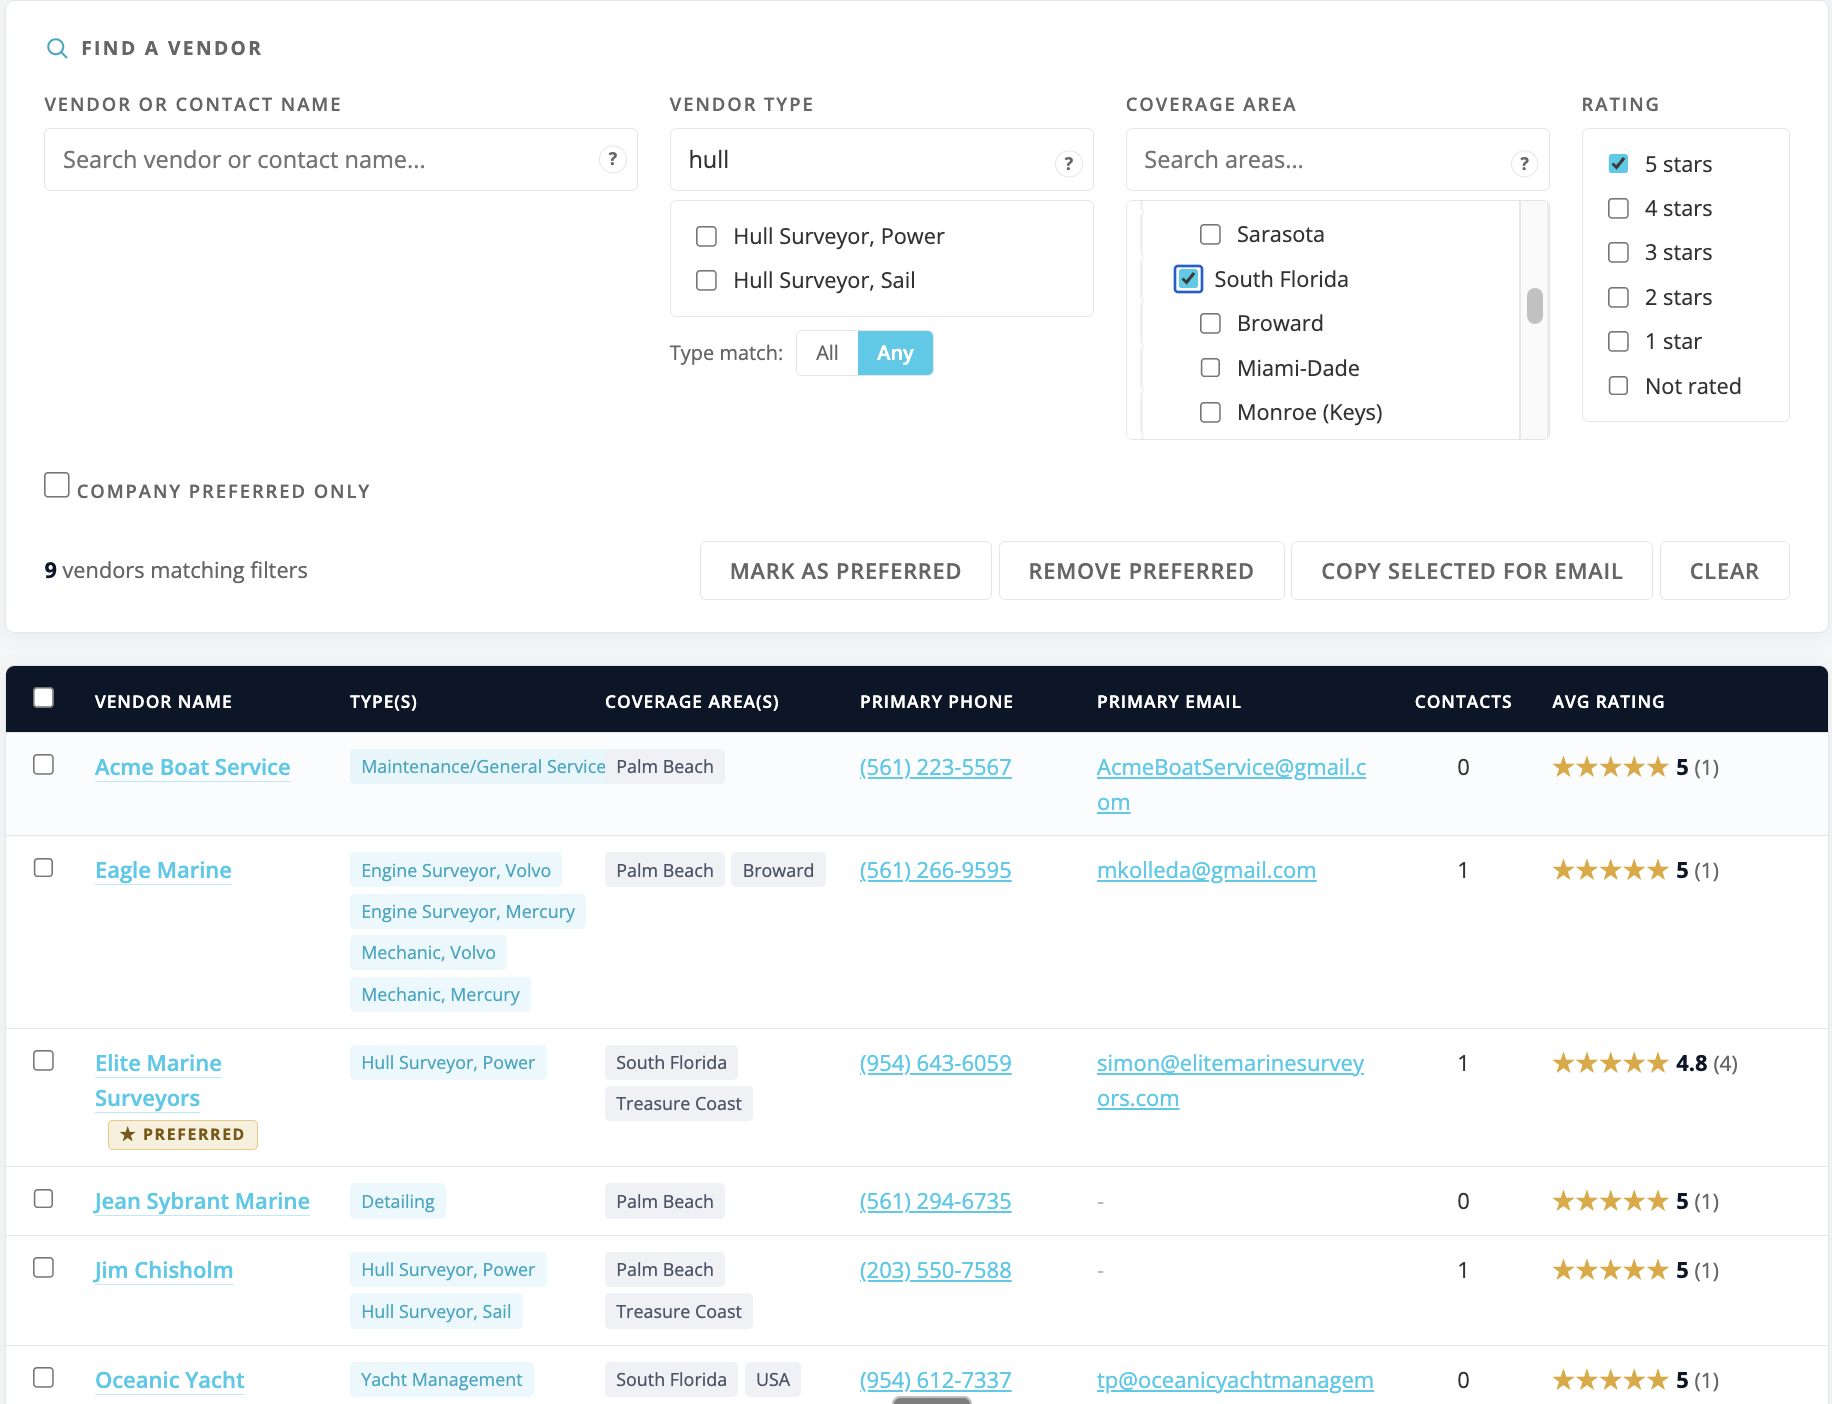Click Jim Chisholm phone (203) 550-7588
Screen dimensions: 1832x1404
point(935,1270)
